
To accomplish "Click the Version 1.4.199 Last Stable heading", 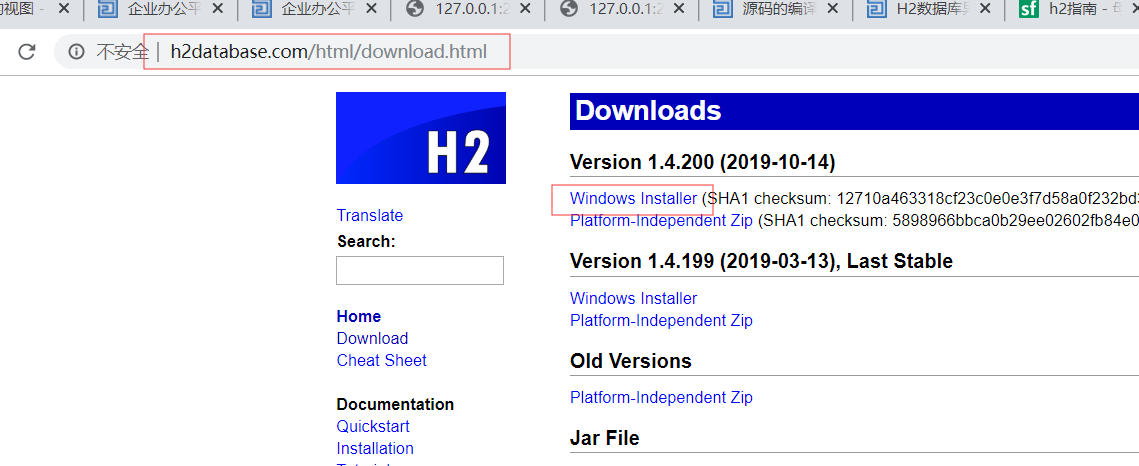I will pos(761,261).
